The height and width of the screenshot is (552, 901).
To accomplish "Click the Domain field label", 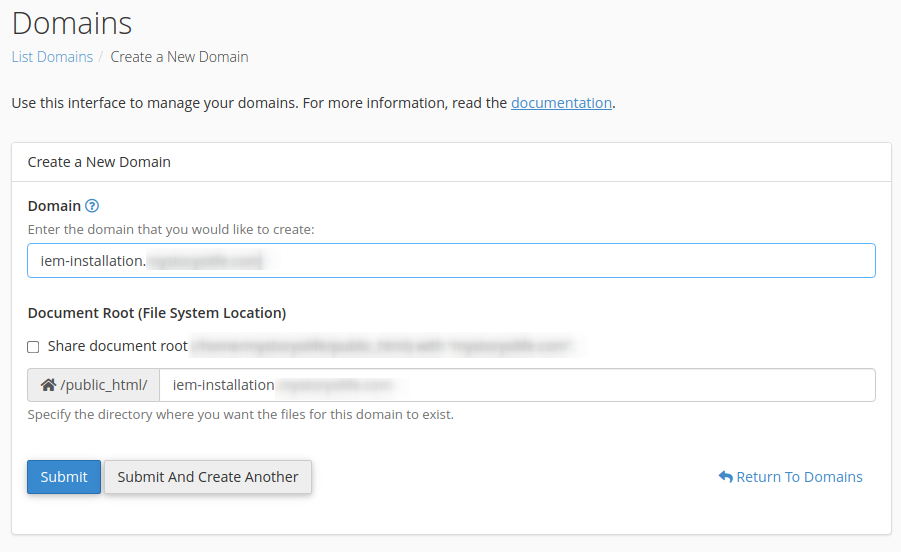I will point(54,206).
